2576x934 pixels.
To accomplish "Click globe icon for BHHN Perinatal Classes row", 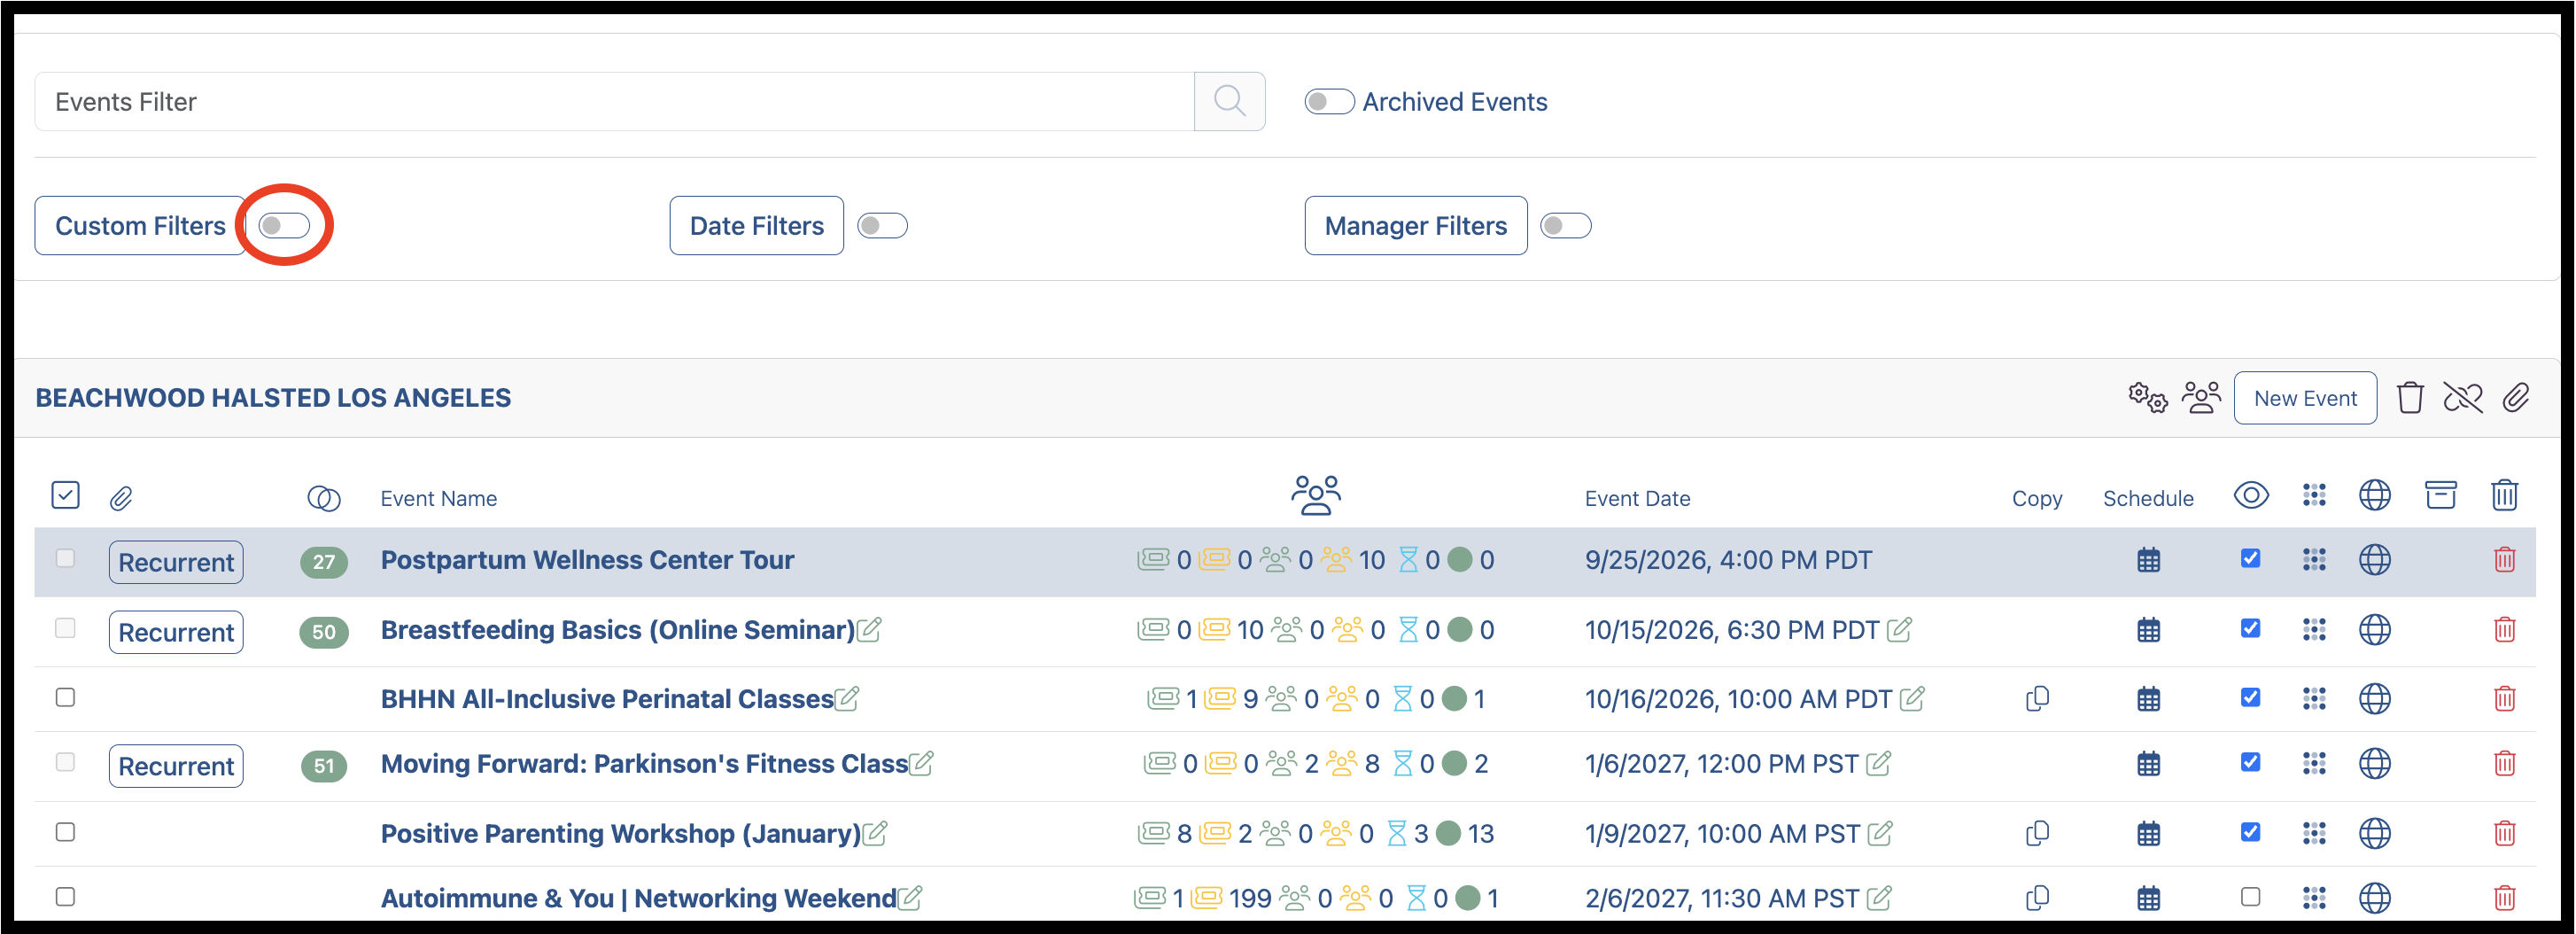I will [x=2374, y=698].
